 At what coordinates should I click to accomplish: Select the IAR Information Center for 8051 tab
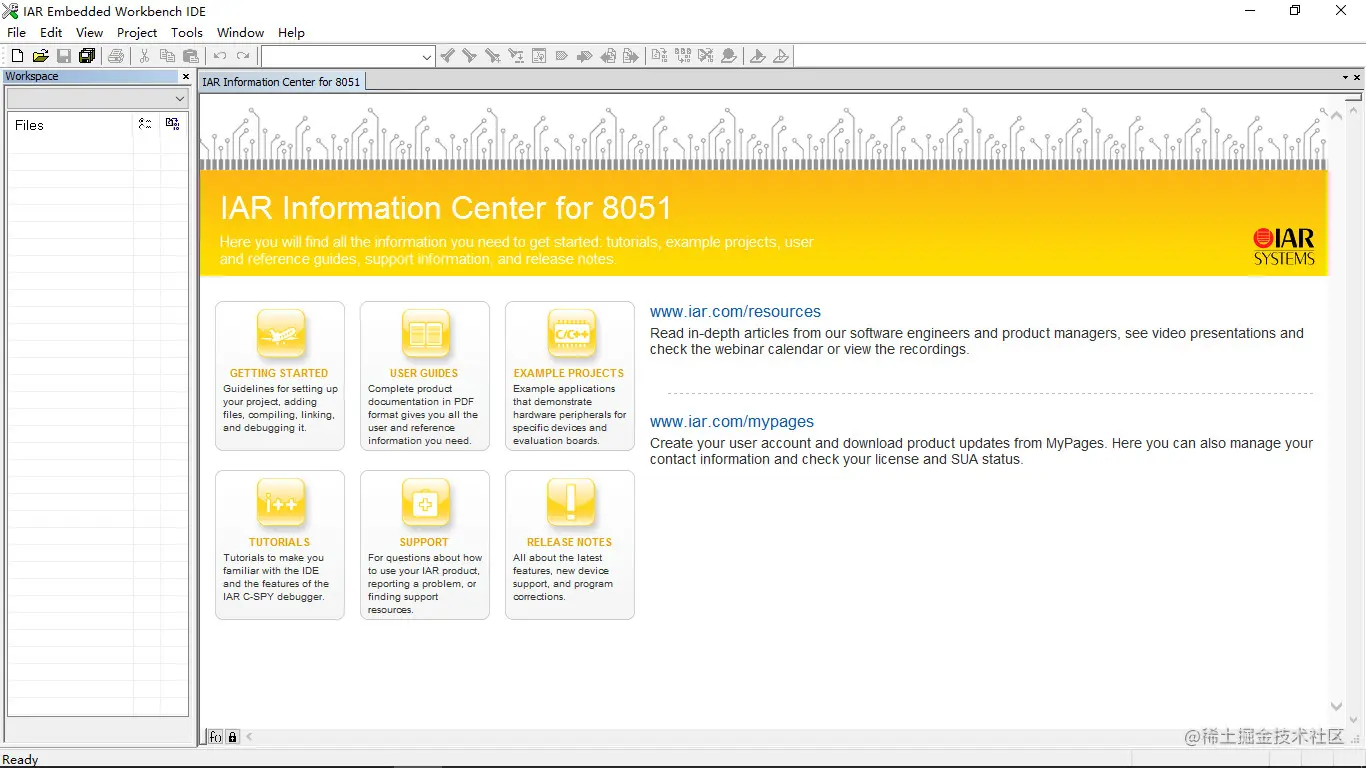[x=281, y=82]
